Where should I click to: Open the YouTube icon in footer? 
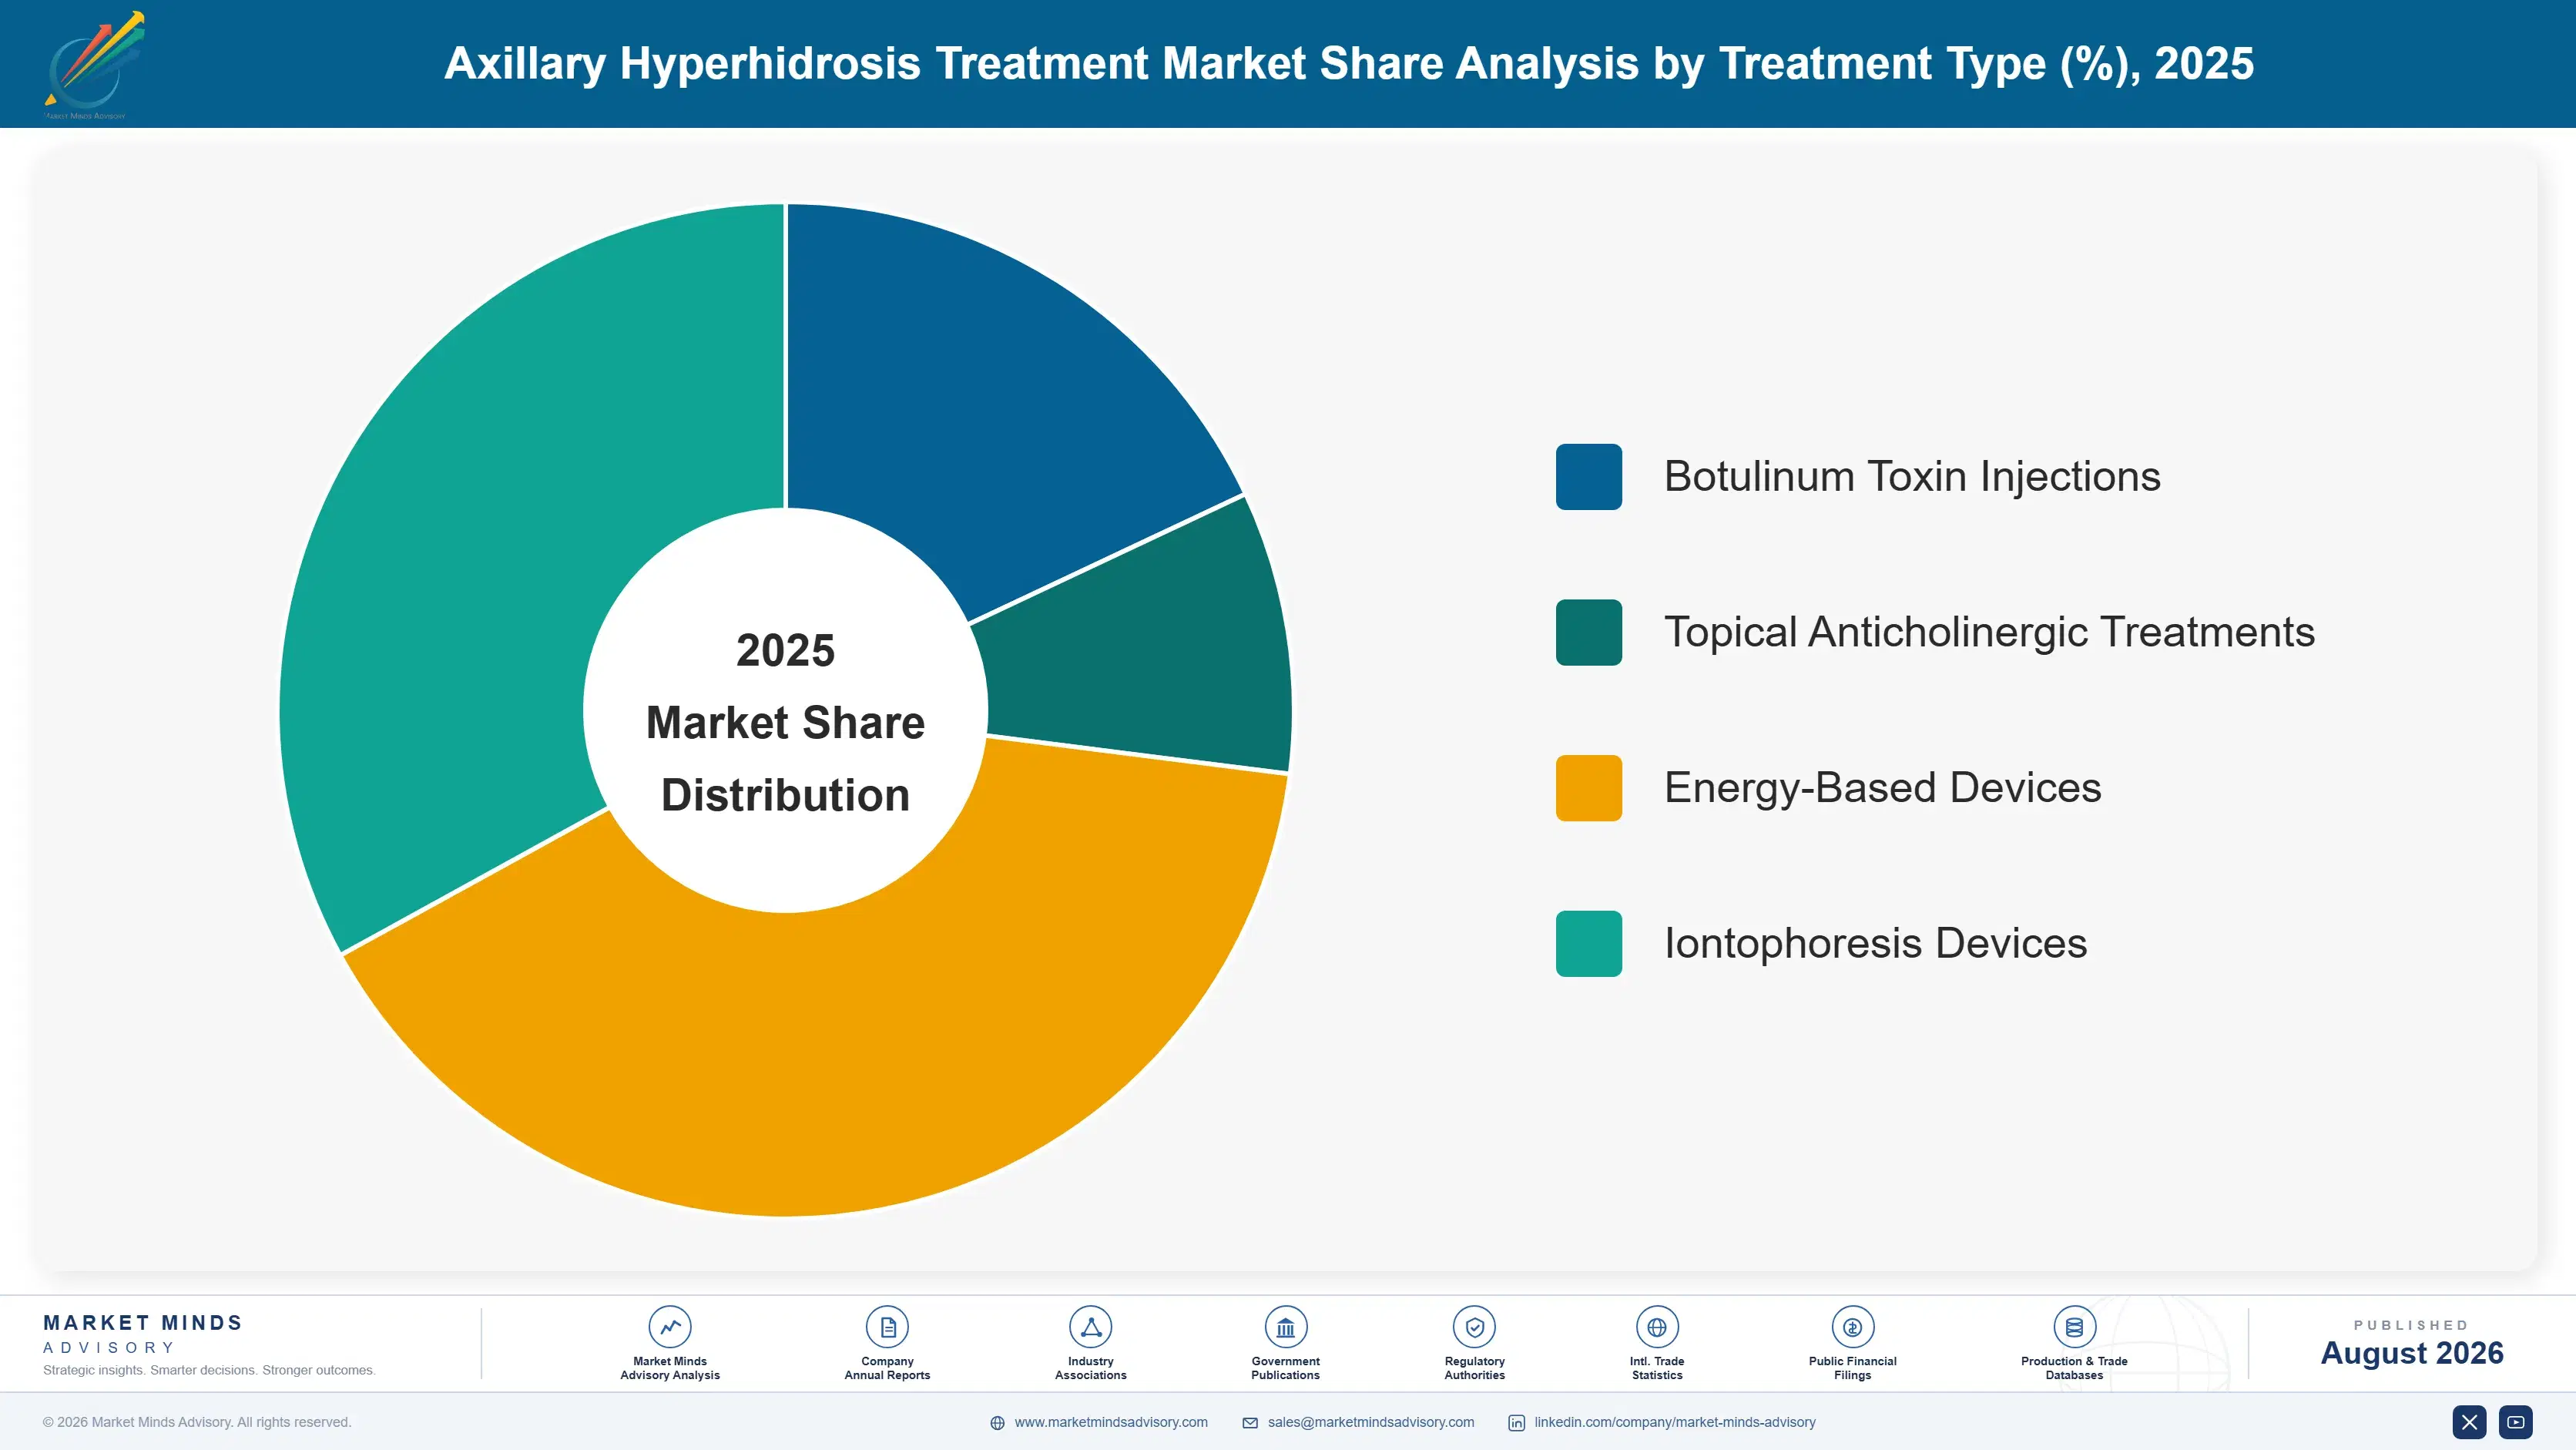click(x=2516, y=1422)
